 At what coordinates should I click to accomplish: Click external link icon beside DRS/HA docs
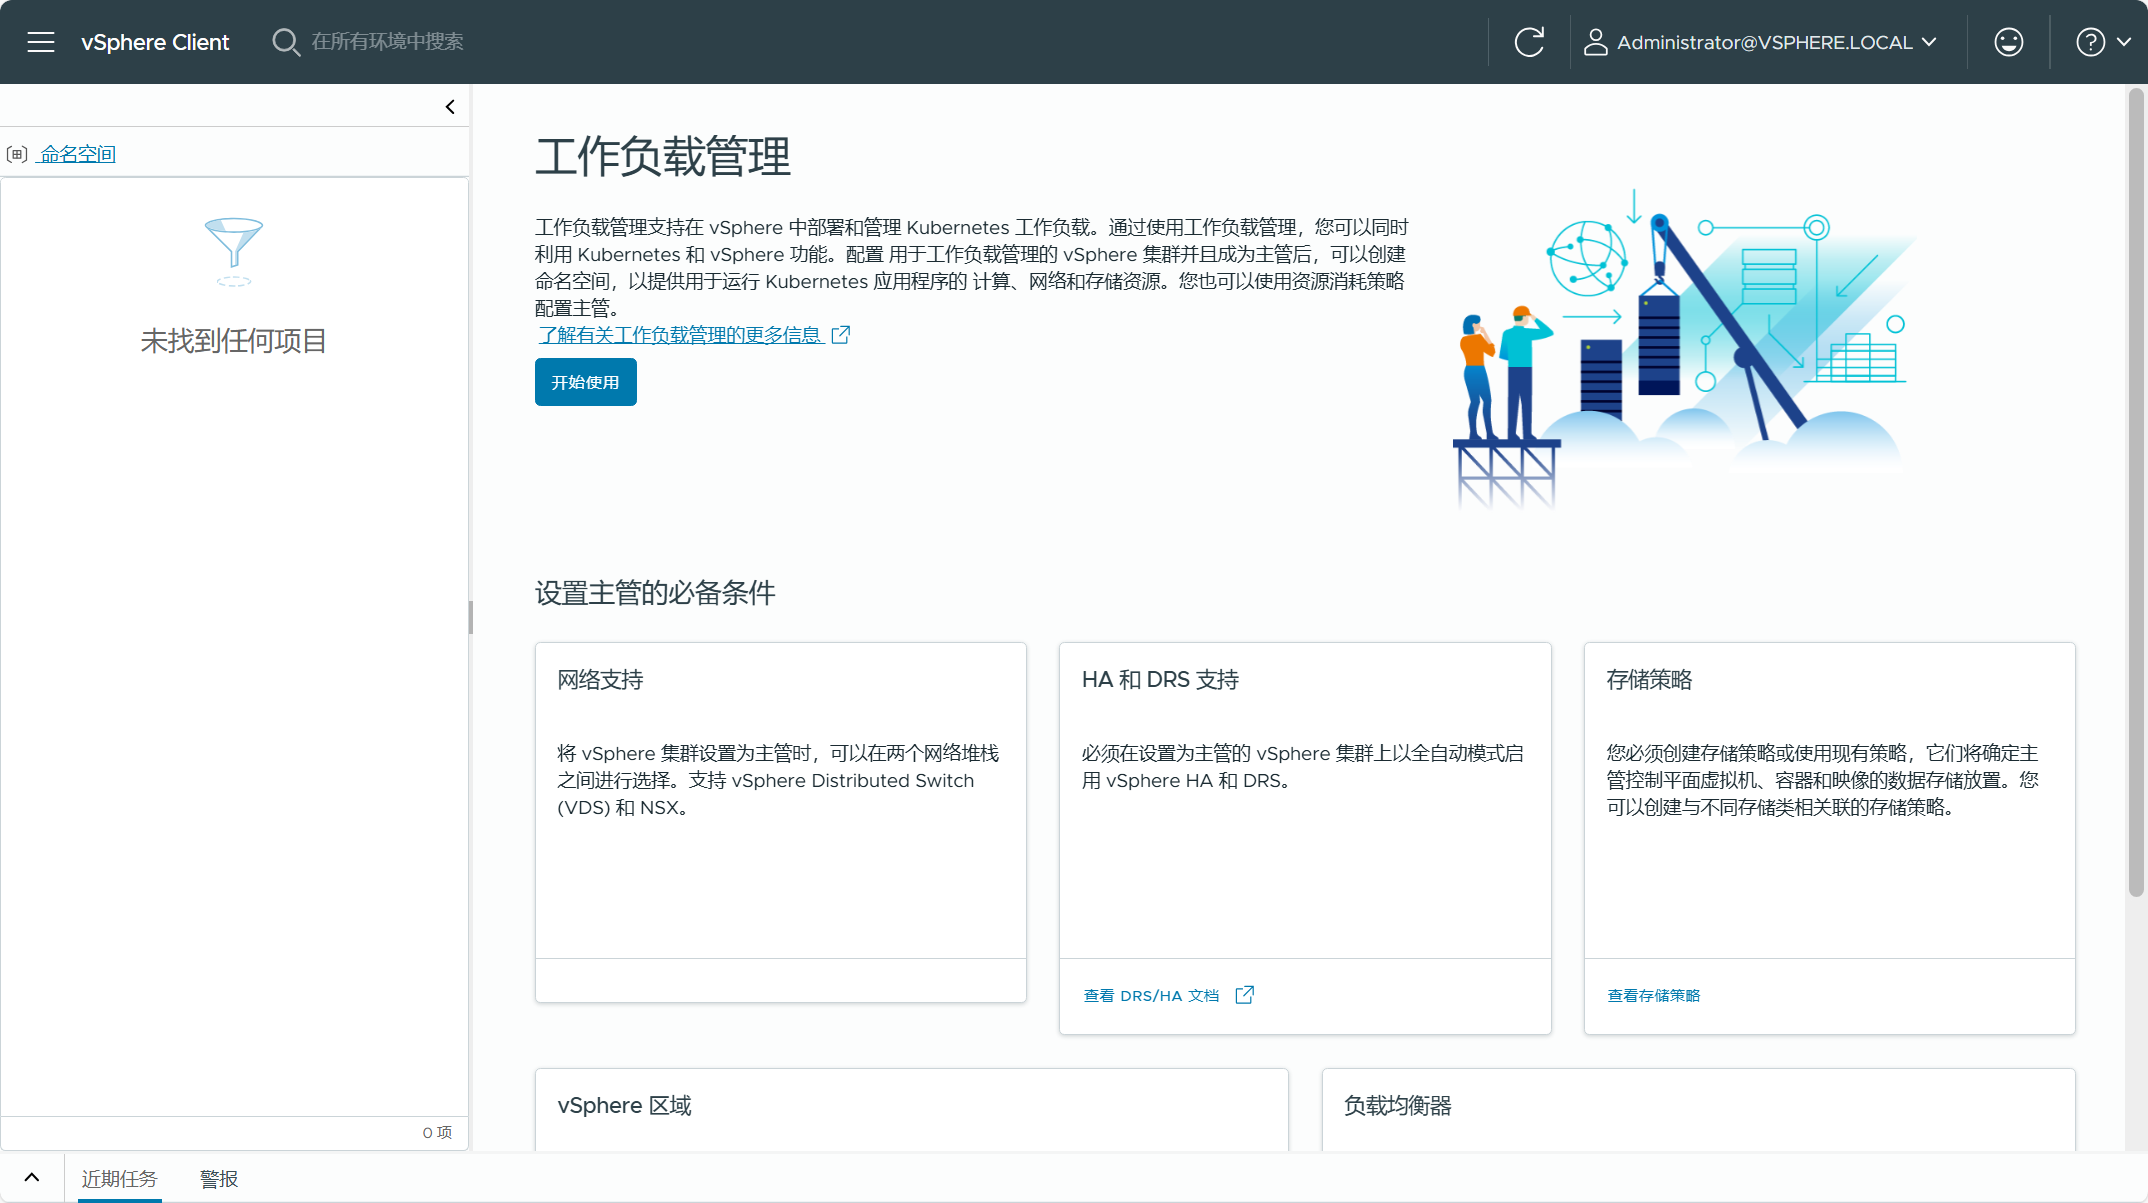1244,995
